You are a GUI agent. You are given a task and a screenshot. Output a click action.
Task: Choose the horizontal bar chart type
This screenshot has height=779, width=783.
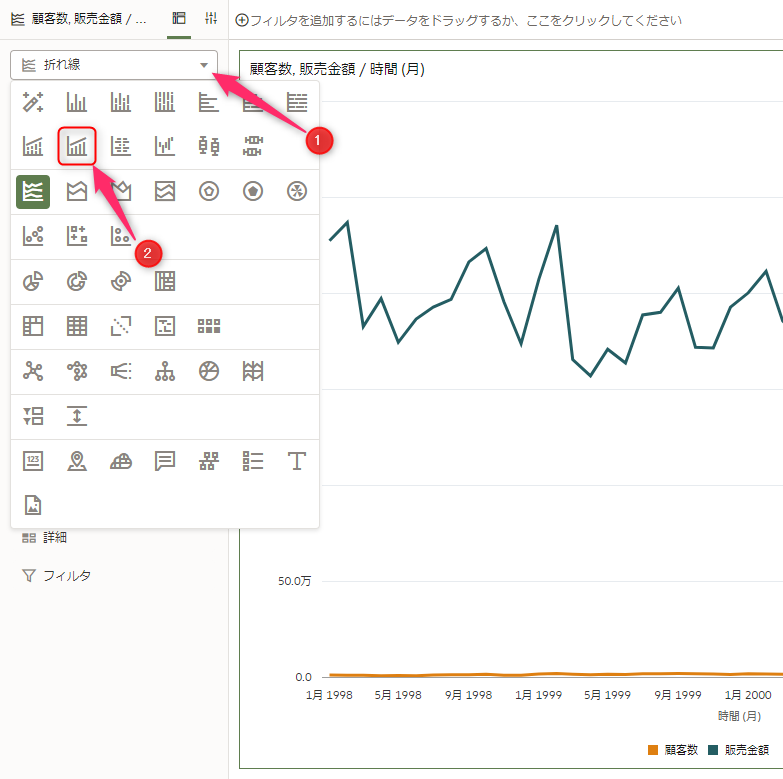click(209, 102)
